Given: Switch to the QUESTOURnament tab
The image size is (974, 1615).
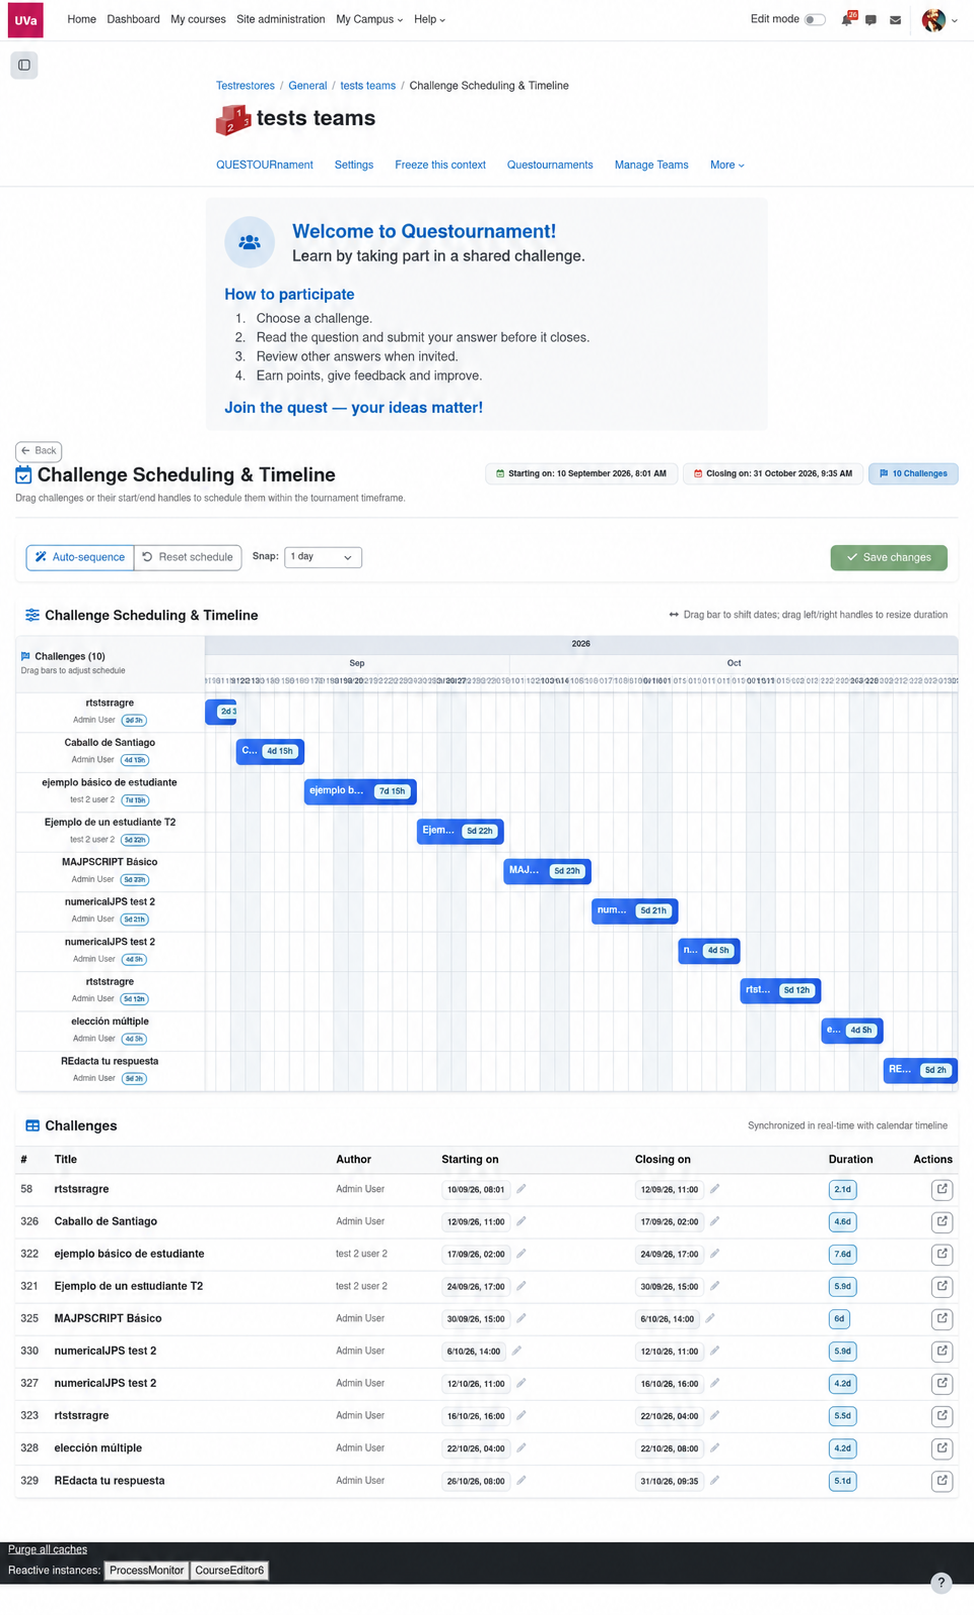Looking at the screenshot, I should 265,165.
